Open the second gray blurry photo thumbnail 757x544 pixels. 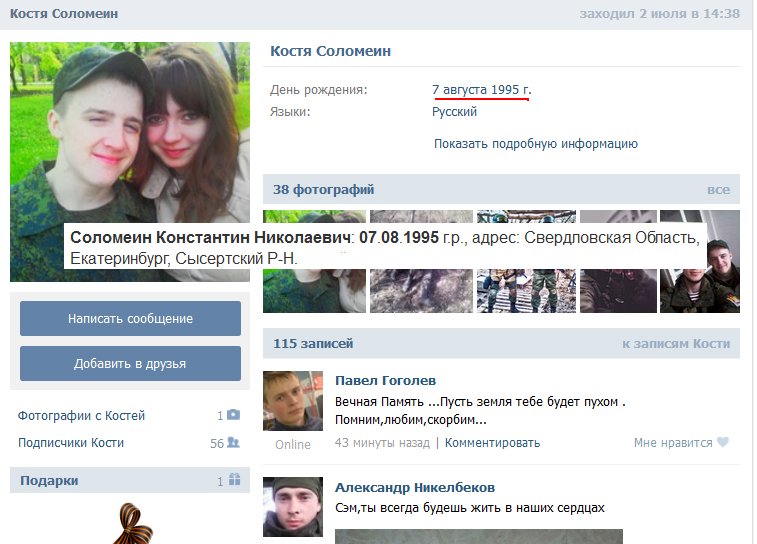tap(421, 261)
